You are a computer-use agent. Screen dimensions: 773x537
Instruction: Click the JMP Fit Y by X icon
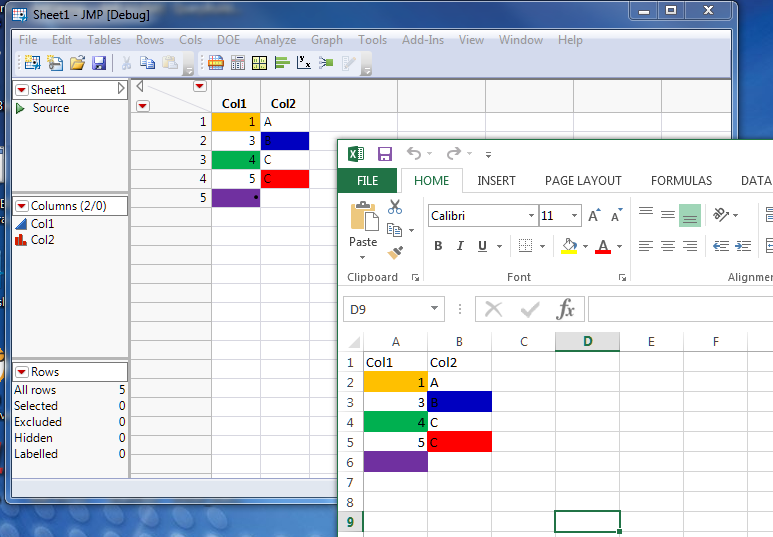tap(304, 63)
